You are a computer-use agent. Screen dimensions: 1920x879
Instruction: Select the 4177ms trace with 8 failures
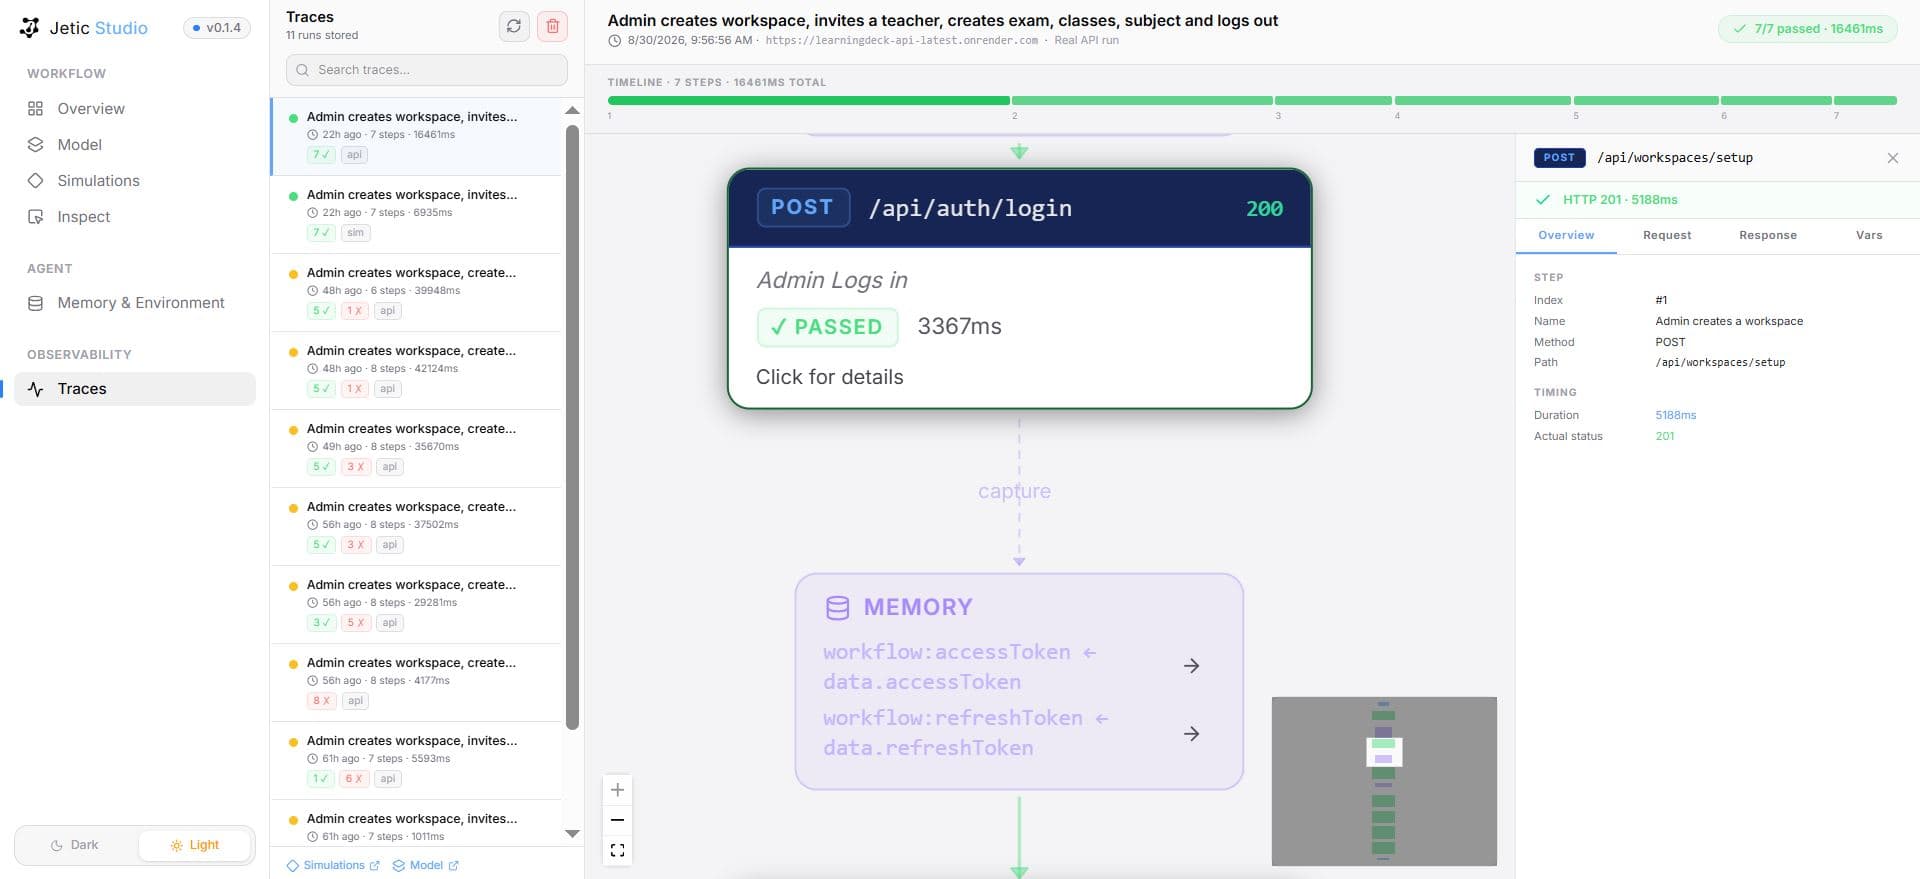pyautogui.click(x=416, y=682)
